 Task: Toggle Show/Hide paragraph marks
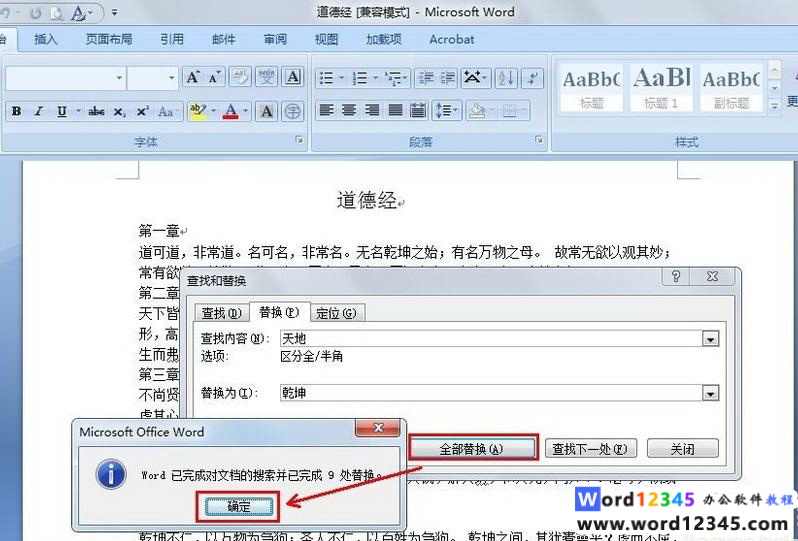(x=532, y=78)
